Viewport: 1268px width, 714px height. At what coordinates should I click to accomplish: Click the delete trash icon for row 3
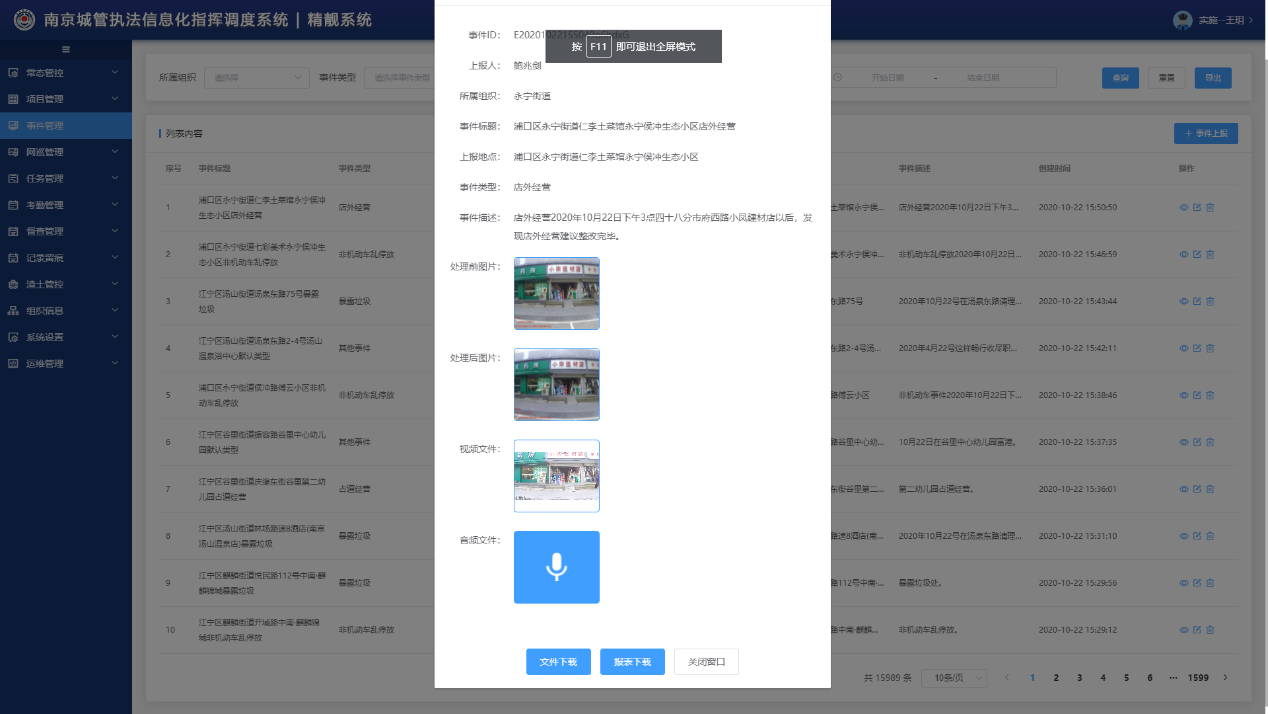[1209, 301]
